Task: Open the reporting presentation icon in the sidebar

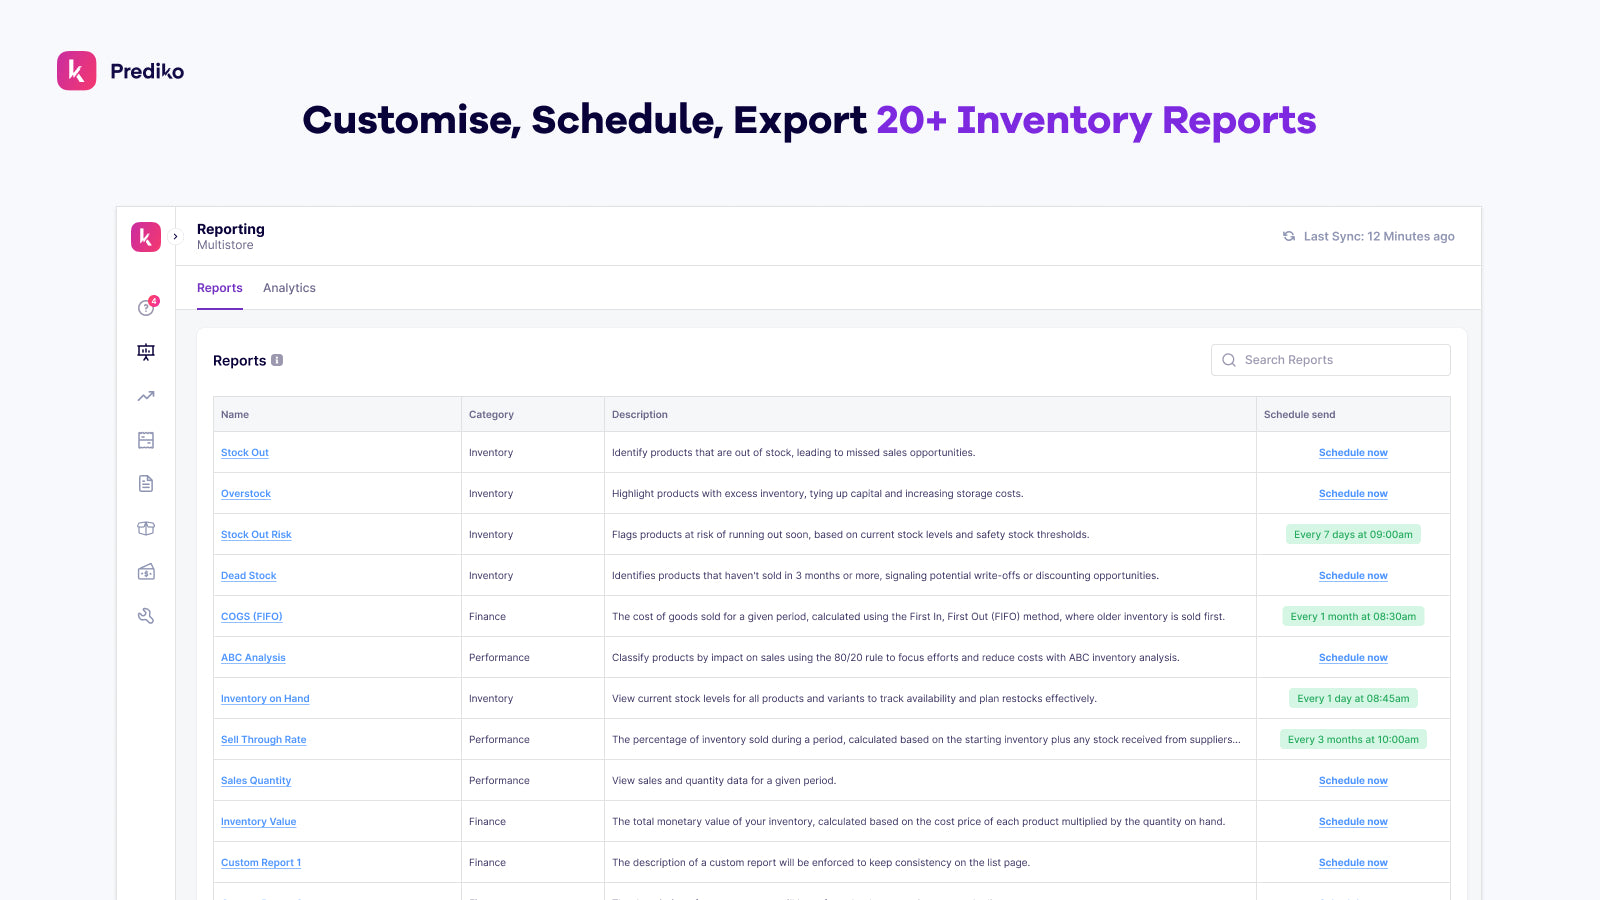Action: [146, 351]
